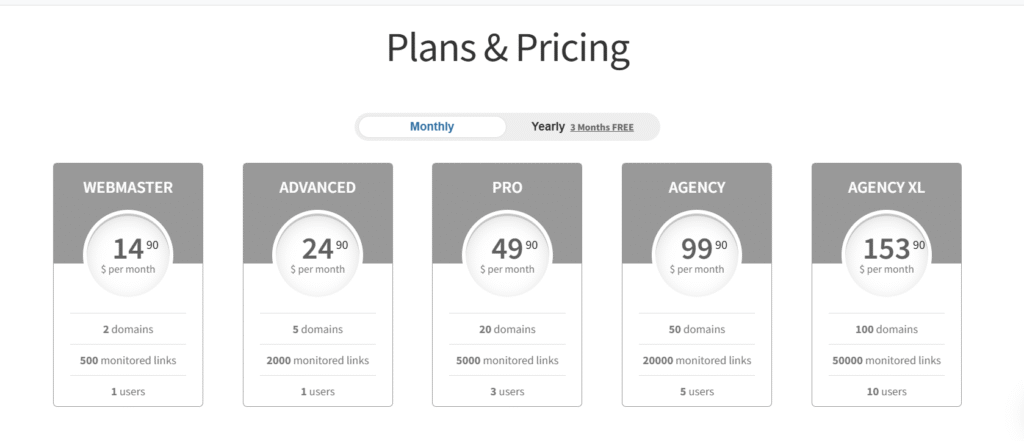
Task: Select the Webmaster plan header
Action: tap(128, 187)
